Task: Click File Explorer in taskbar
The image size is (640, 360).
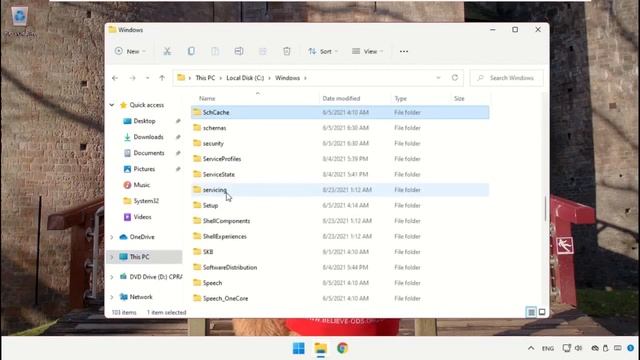Action: click(321, 348)
